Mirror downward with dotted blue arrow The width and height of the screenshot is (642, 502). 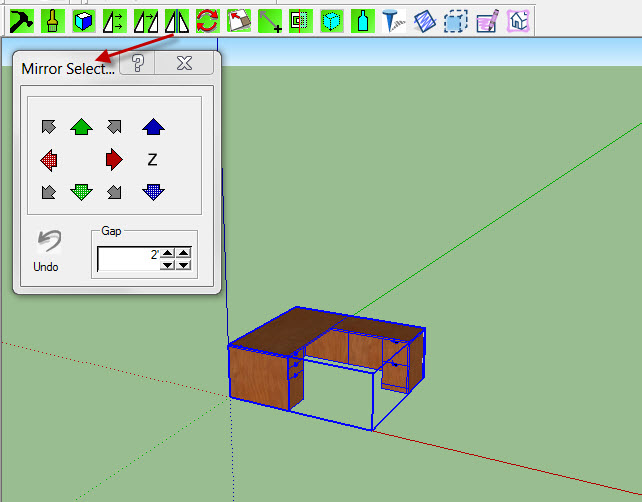(x=153, y=192)
